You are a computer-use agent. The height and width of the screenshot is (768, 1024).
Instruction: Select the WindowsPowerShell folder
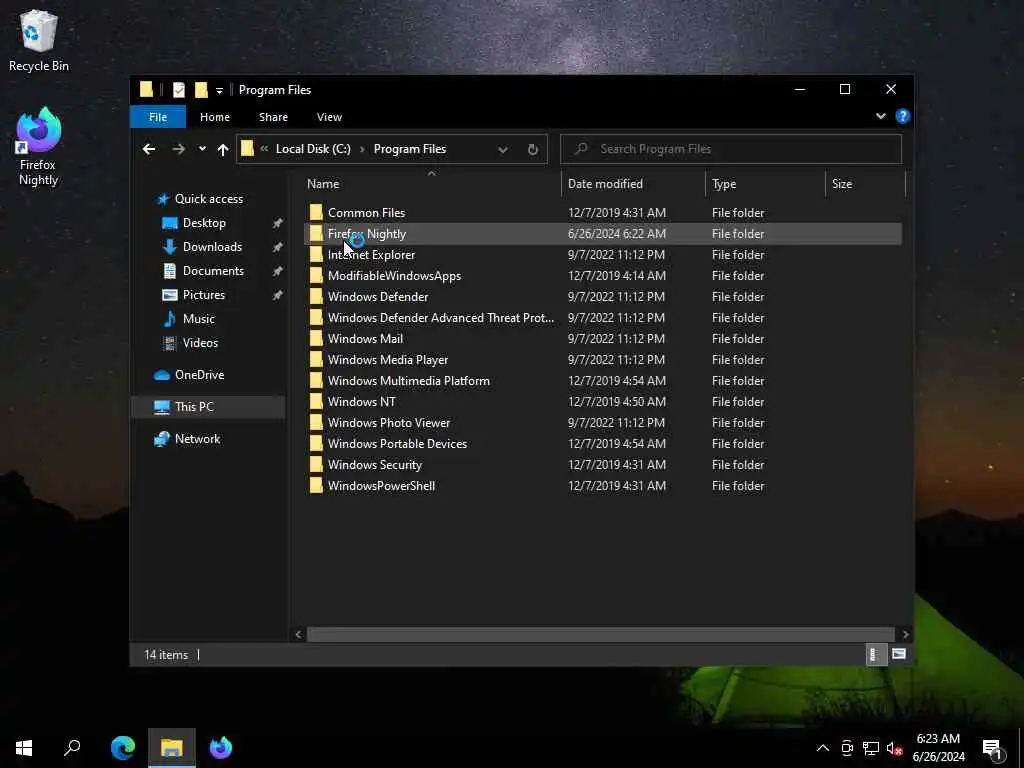[381, 486]
